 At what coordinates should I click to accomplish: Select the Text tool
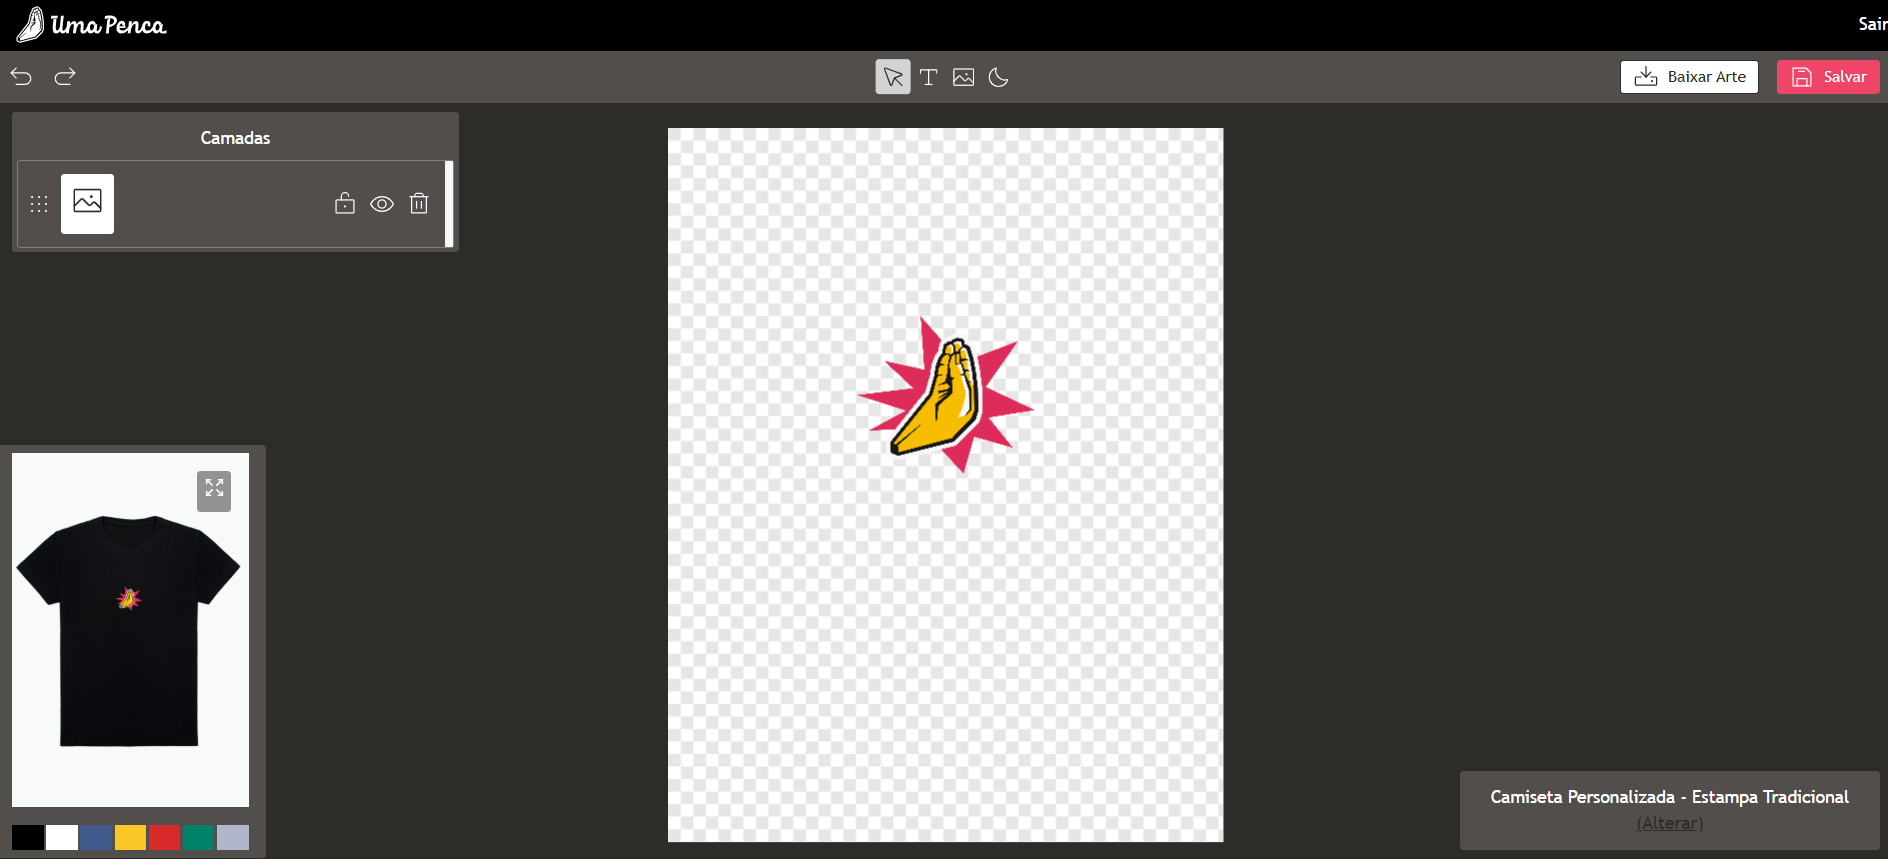[928, 77]
